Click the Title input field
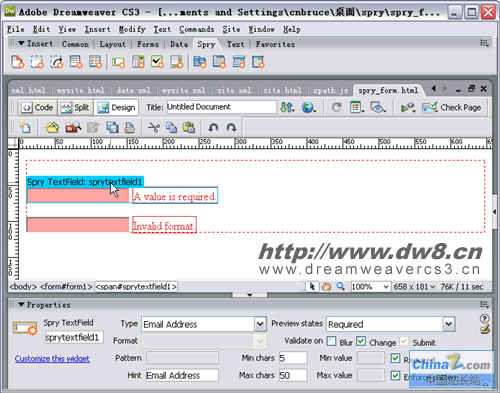 coord(221,107)
